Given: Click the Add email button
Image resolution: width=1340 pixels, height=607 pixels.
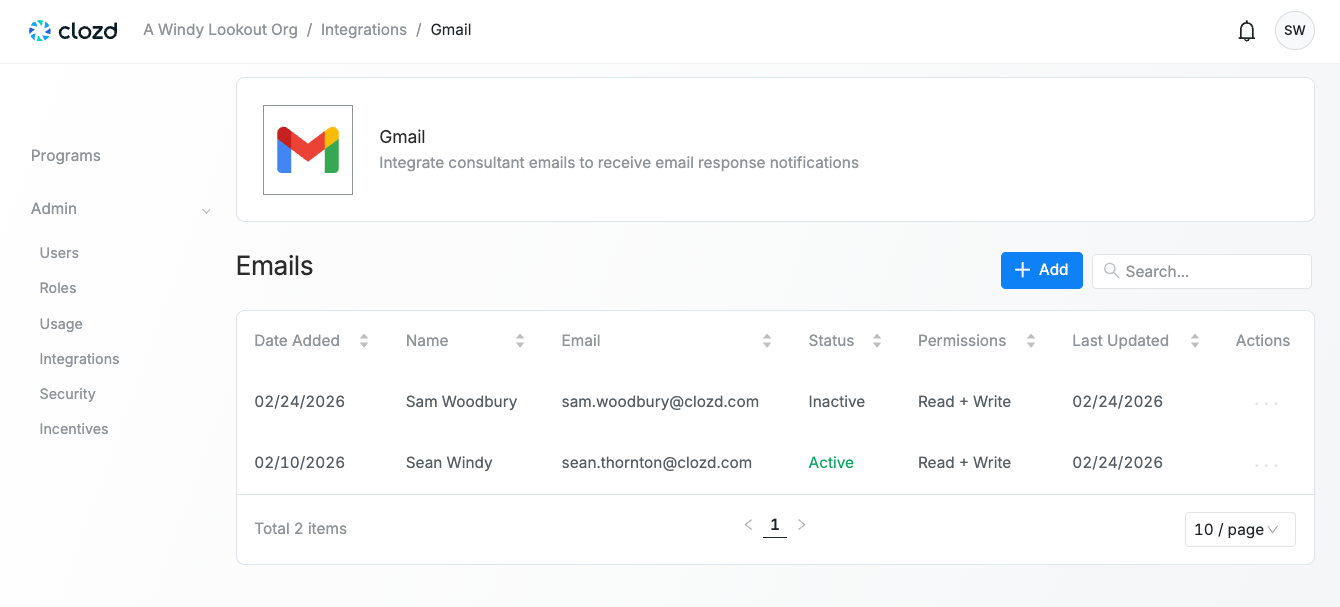Looking at the screenshot, I should (x=1041, y=270).
